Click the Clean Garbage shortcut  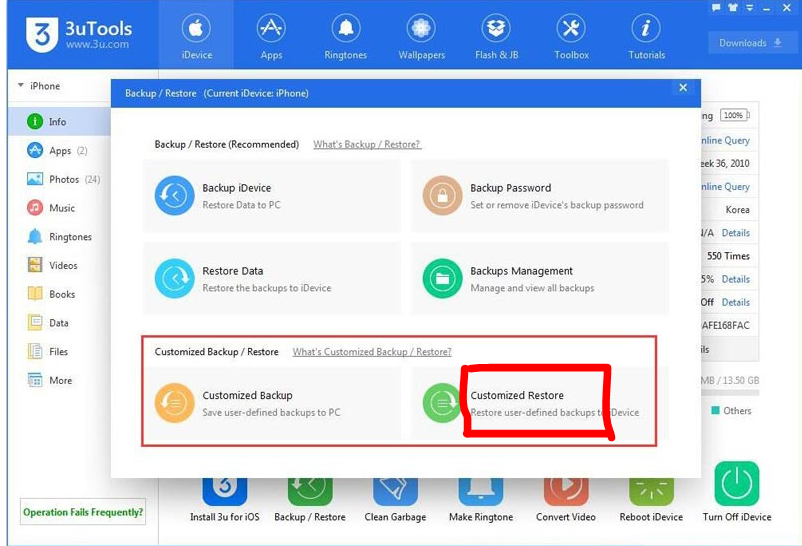(x=395, y=500)
